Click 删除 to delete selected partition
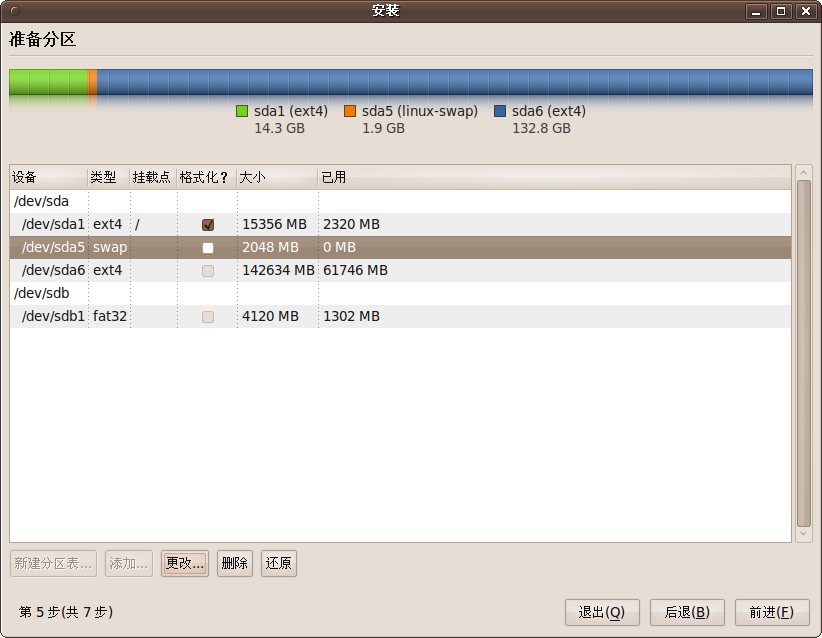This screenshot has width=822, height=638. pyautogui.click(x=234, y=564)
